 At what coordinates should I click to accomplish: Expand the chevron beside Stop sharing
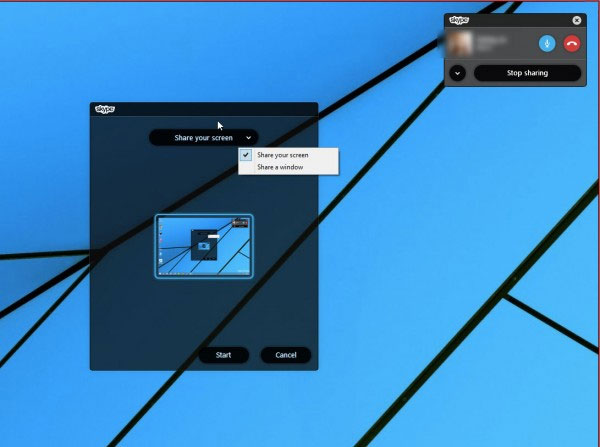coord(457,73)
